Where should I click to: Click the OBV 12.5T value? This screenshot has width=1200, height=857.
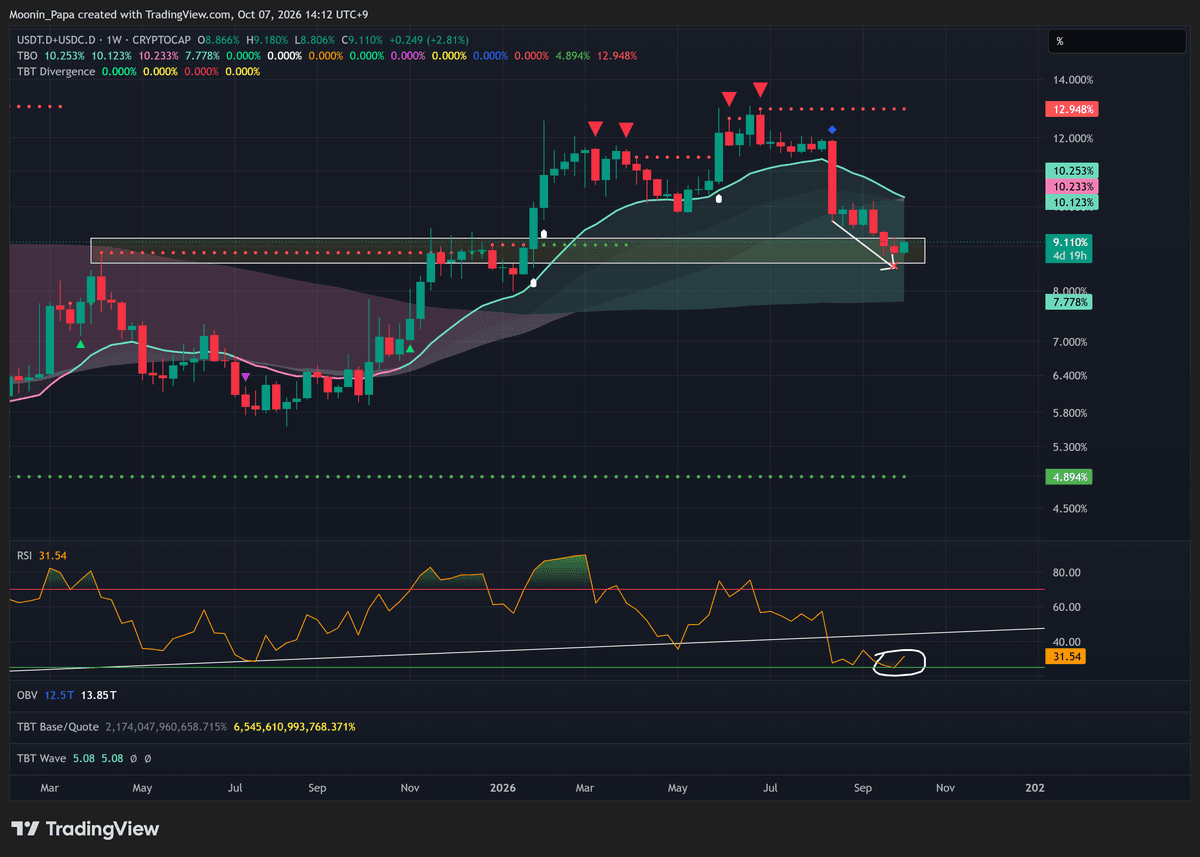pyautogui.click(x=60, y=694)
